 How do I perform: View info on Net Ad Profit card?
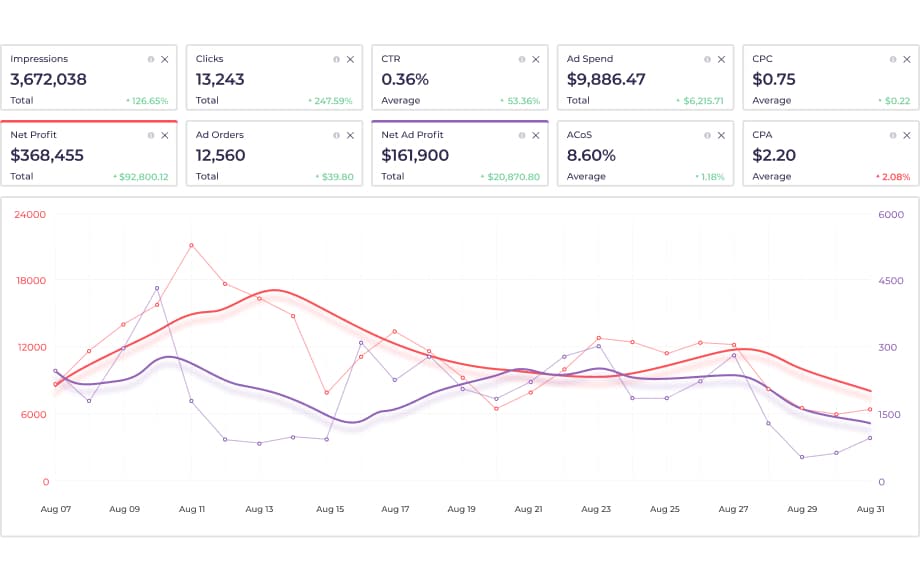click(522, 135)
